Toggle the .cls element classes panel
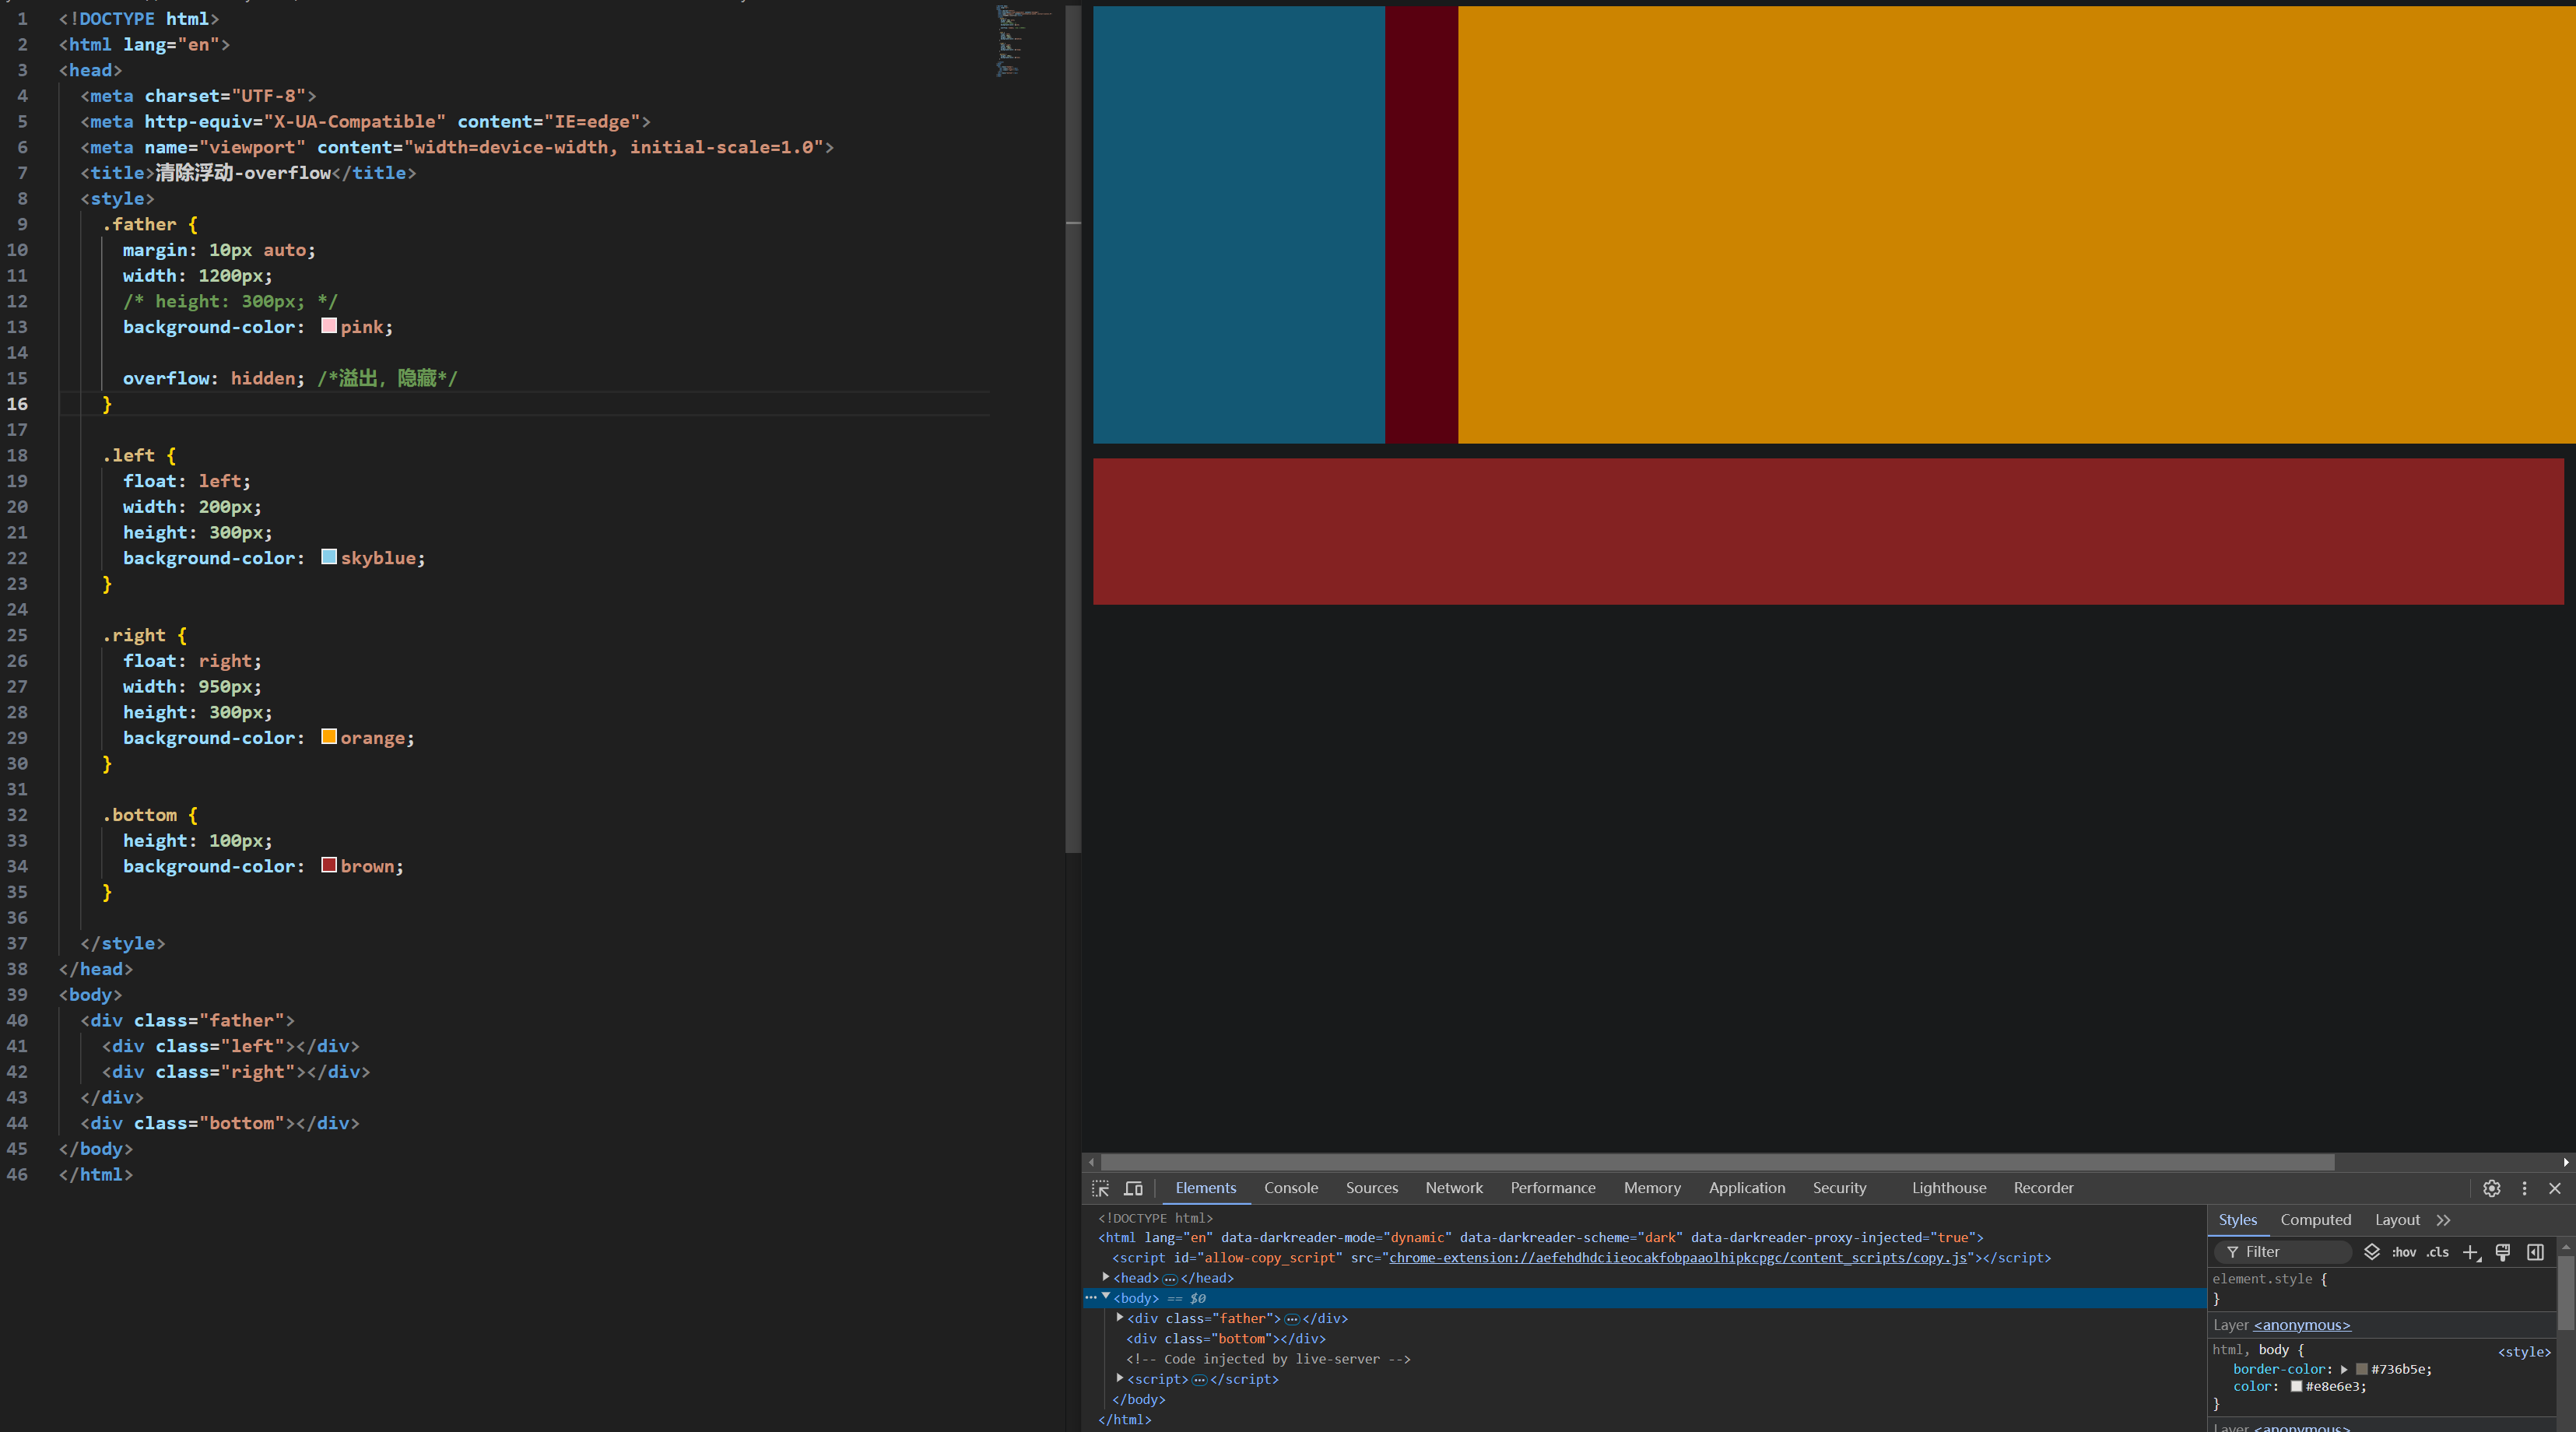 pyautogui.click(x=2438, y=1252)
